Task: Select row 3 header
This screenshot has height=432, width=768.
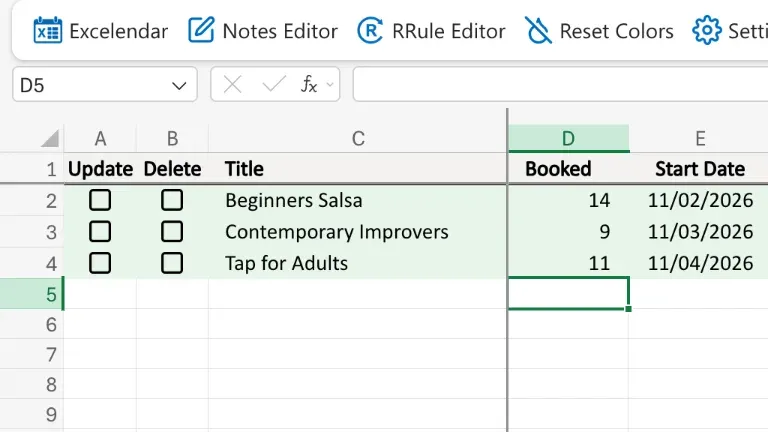Action: pos(32,232)
